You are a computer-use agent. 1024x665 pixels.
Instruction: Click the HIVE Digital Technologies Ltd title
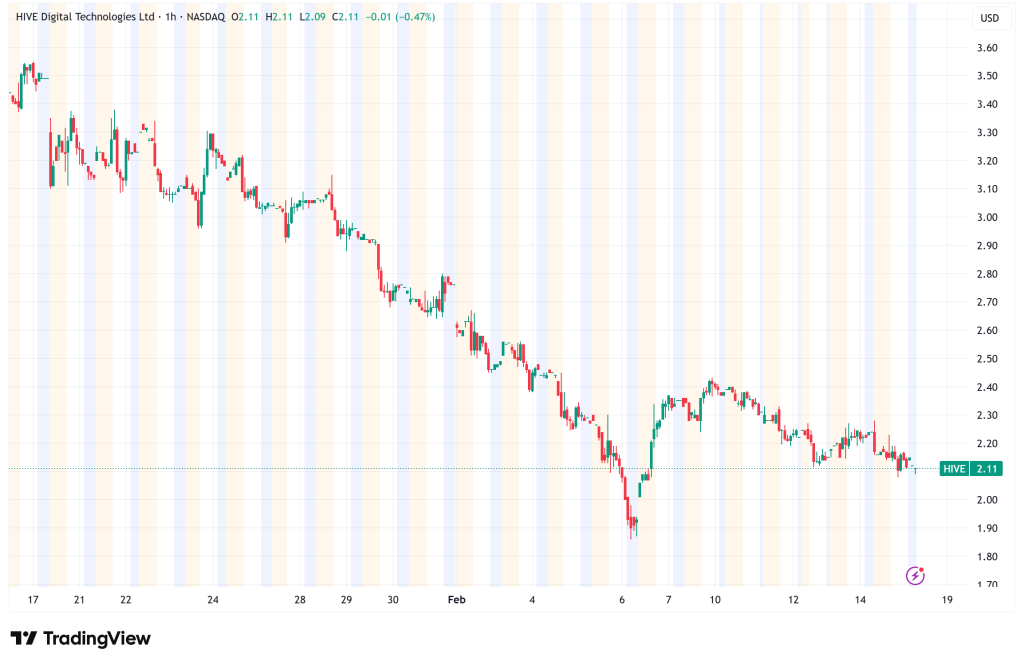click(x=85, y=17)
